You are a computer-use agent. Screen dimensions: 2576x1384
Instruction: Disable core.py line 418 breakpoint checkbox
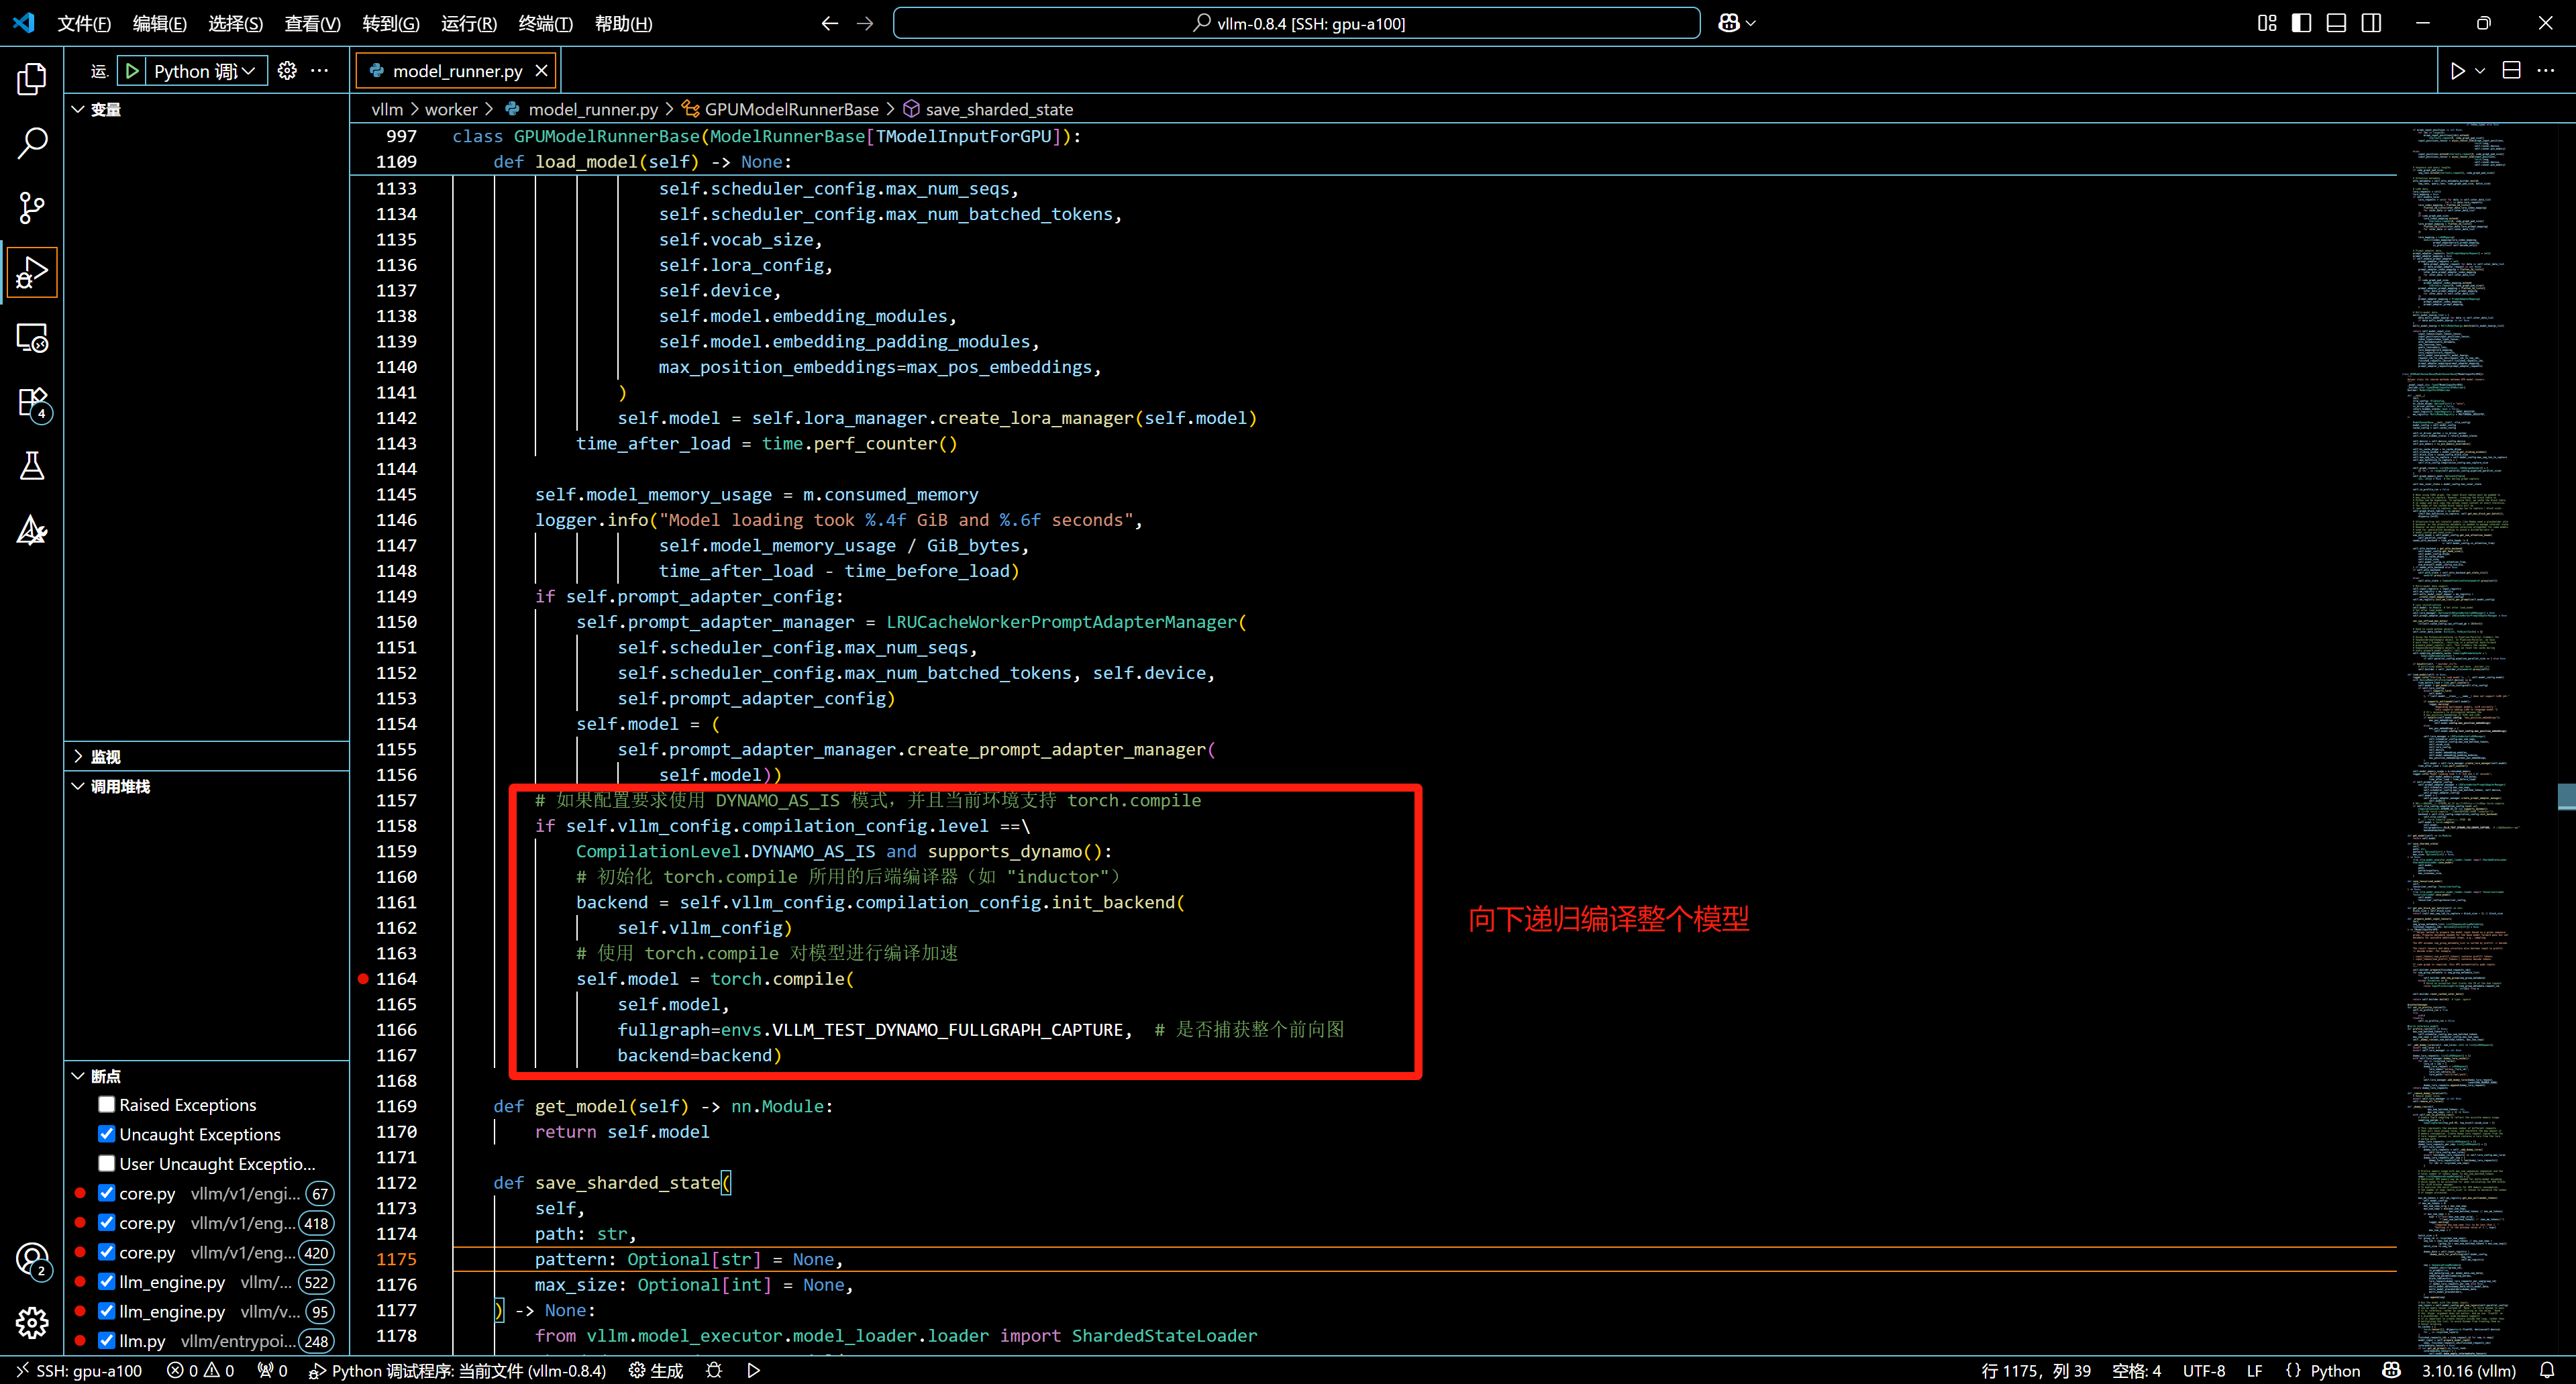click(107, 1222)
